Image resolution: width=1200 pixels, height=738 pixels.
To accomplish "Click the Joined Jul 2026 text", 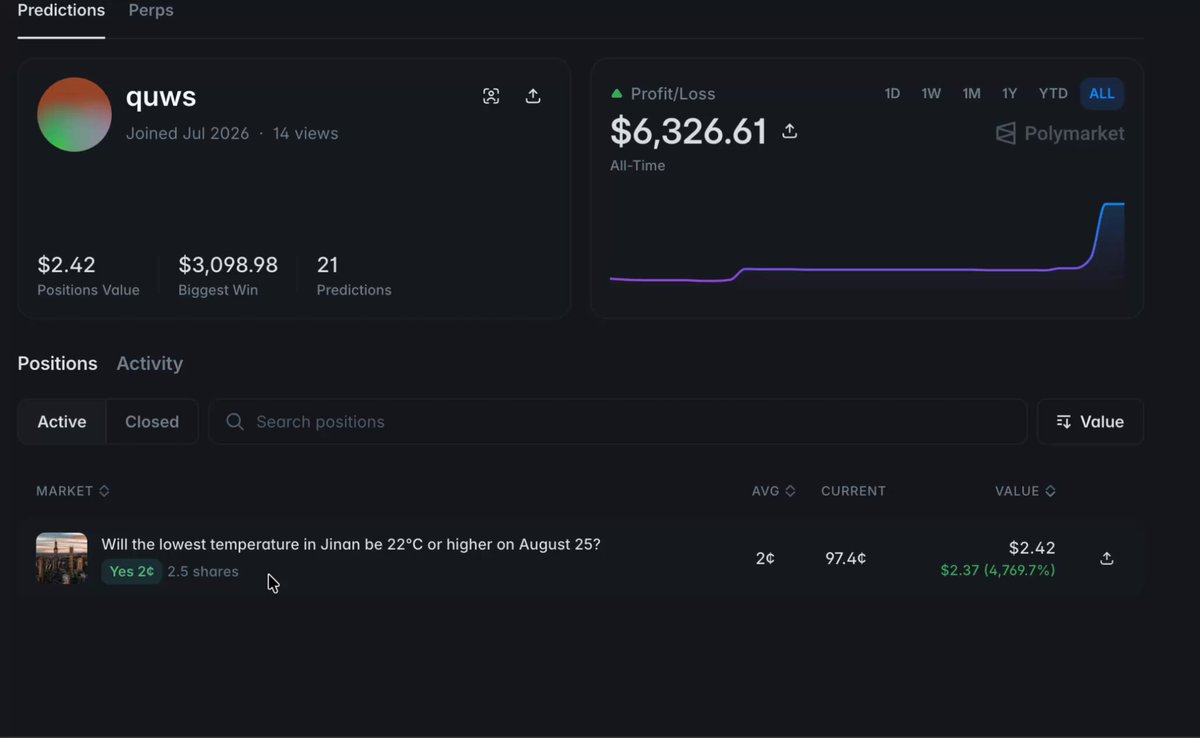I will [x=188, y=134].
